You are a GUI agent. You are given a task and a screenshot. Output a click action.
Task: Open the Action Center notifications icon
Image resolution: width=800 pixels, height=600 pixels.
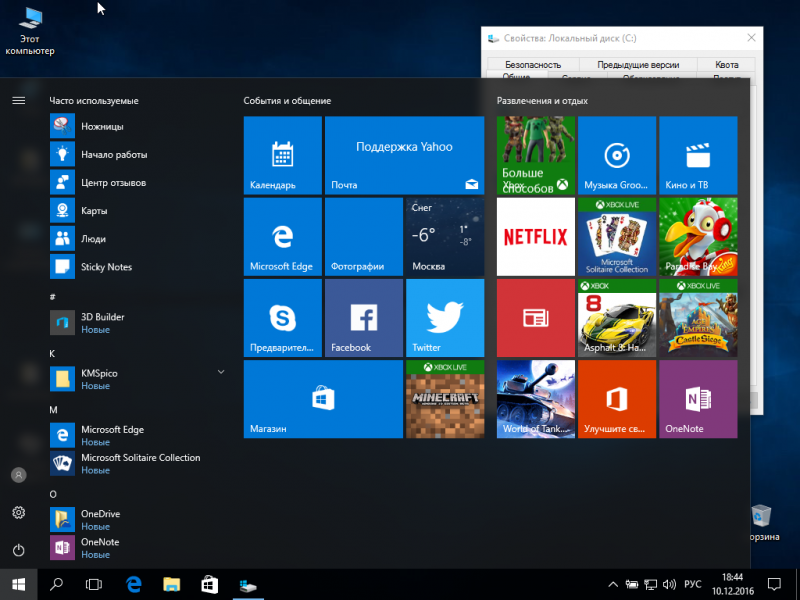coord(774,584)
